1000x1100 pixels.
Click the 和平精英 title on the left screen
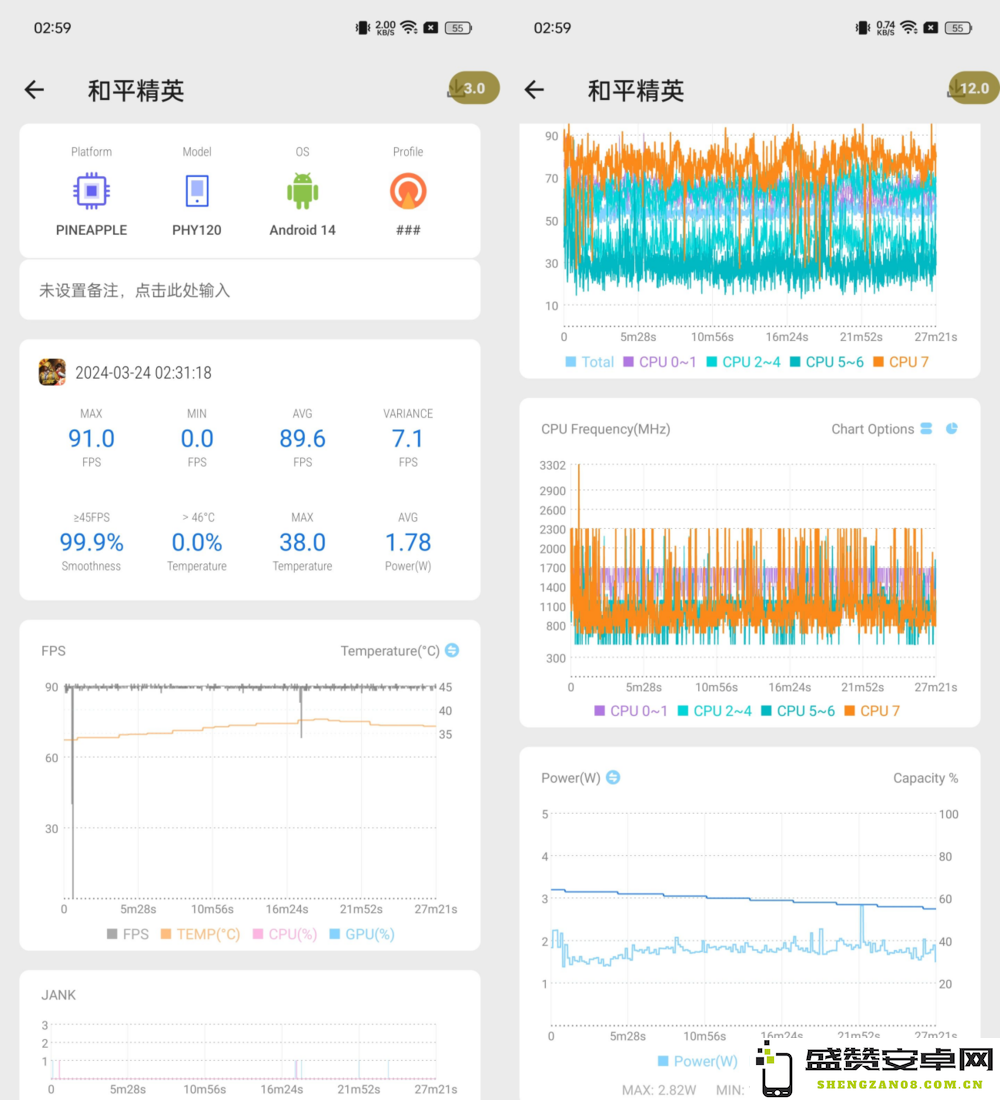[136, 90]
